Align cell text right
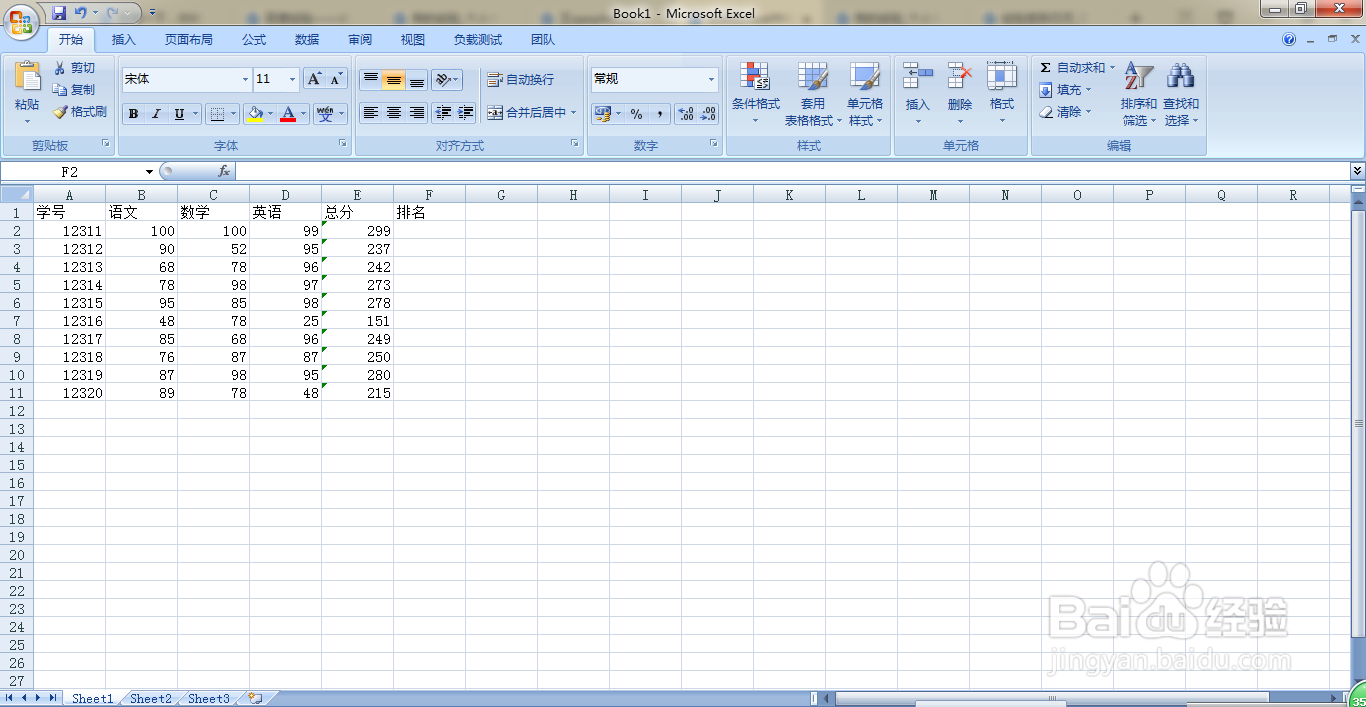This screenshot has height=707, width=1366. [417, 113]
